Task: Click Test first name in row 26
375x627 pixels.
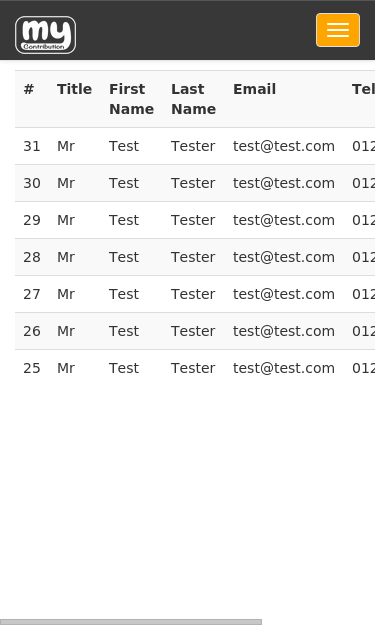Action: point(124,331)
